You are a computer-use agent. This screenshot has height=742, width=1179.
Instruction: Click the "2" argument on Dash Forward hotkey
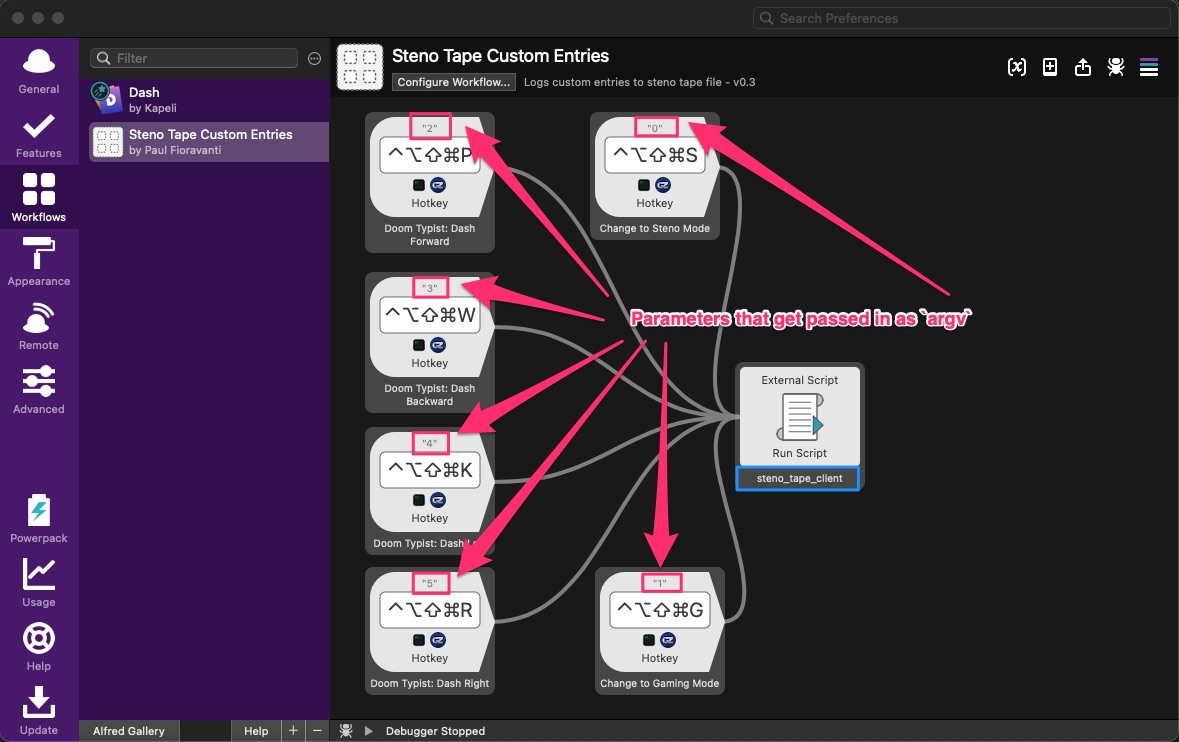(x=429, y=127)
